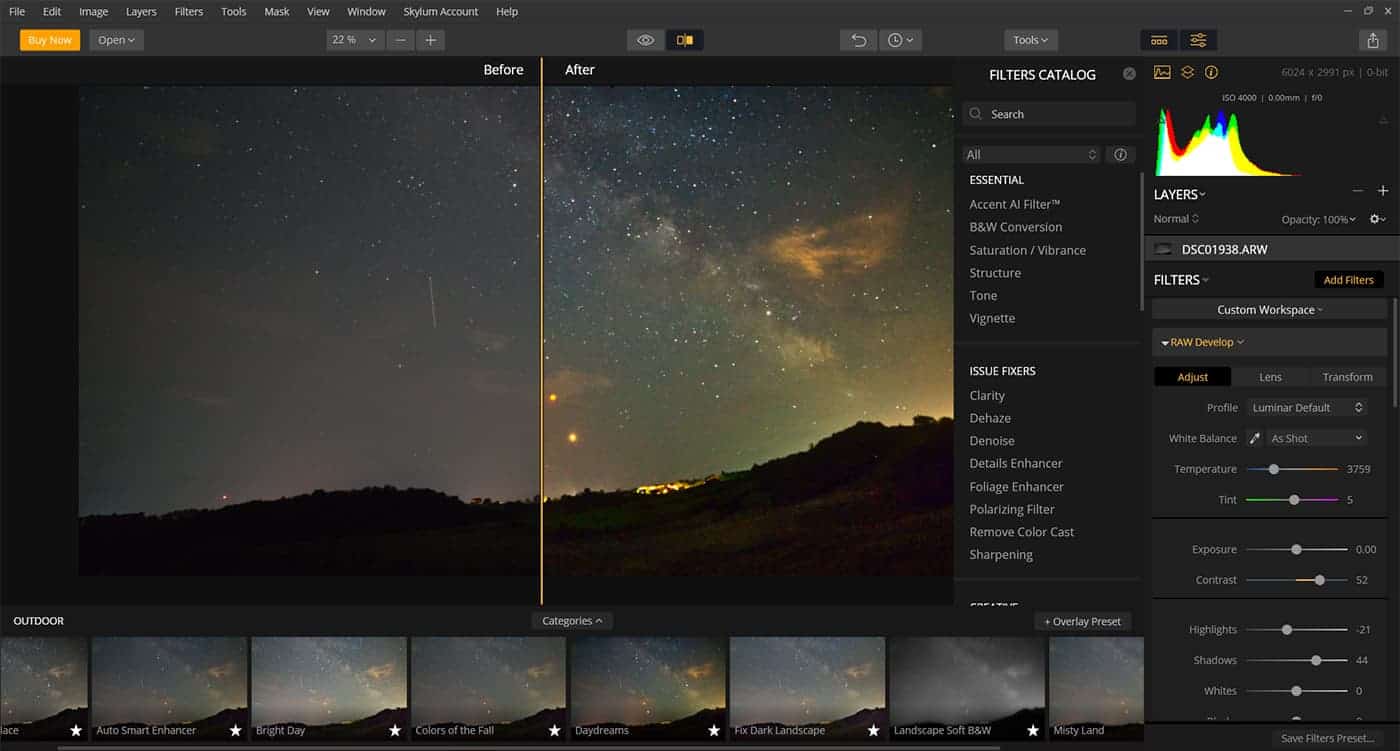
Task: Toggle the side panel sliders icon
Action: pyautogui.click(x=1198, y=40)
